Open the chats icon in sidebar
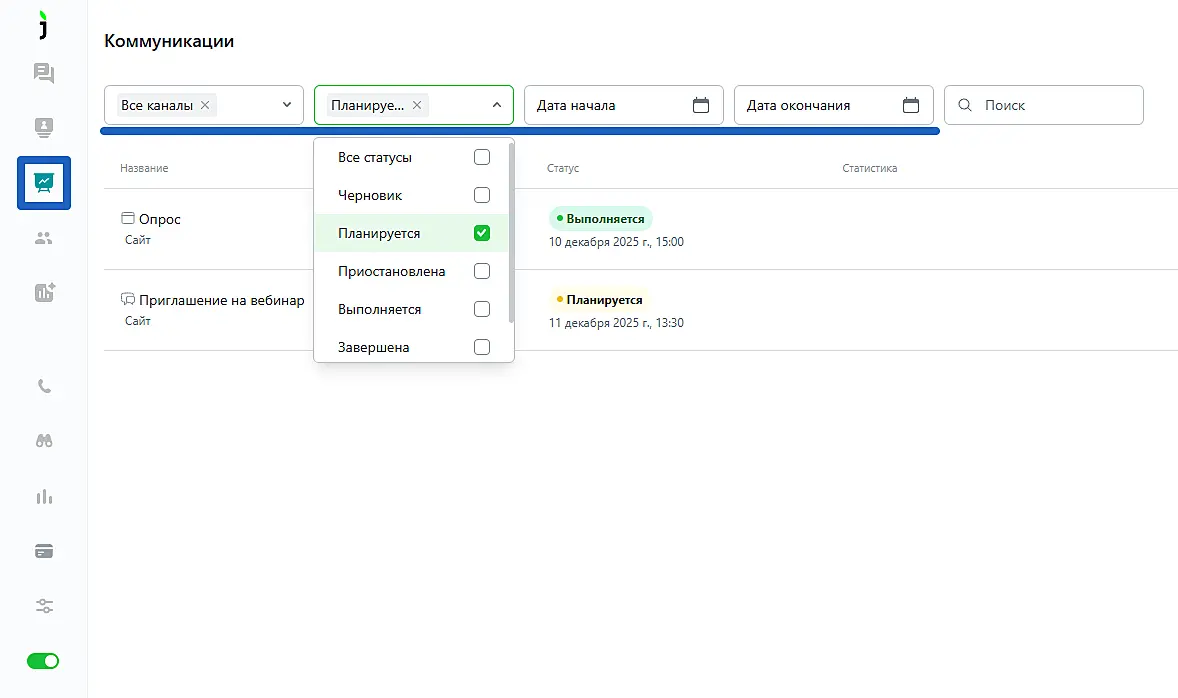The width and height of the screenshot is (1178, 698). tap(44, 73)
